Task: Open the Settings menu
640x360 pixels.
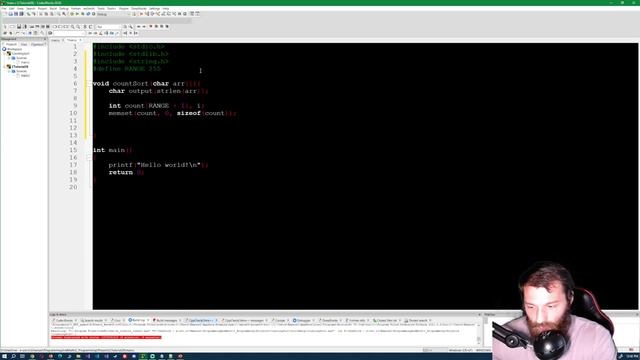Action: pos(154,9)
